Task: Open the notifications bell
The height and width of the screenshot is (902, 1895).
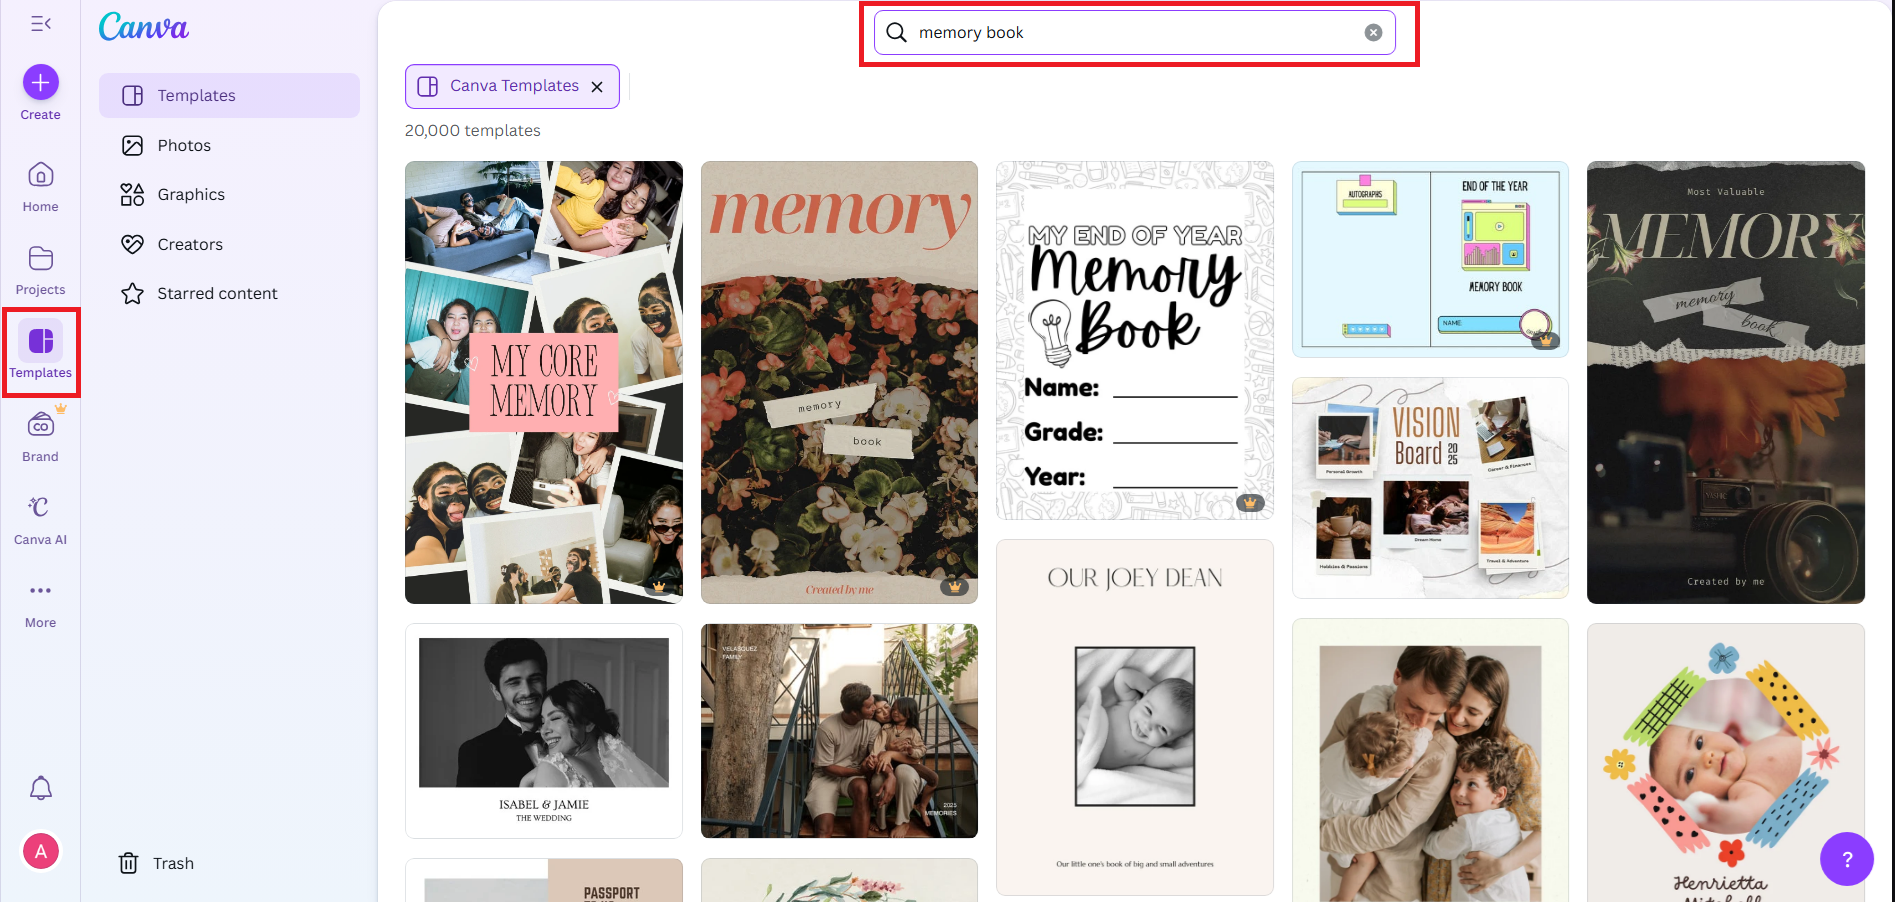Action: [x=41, y=787]
